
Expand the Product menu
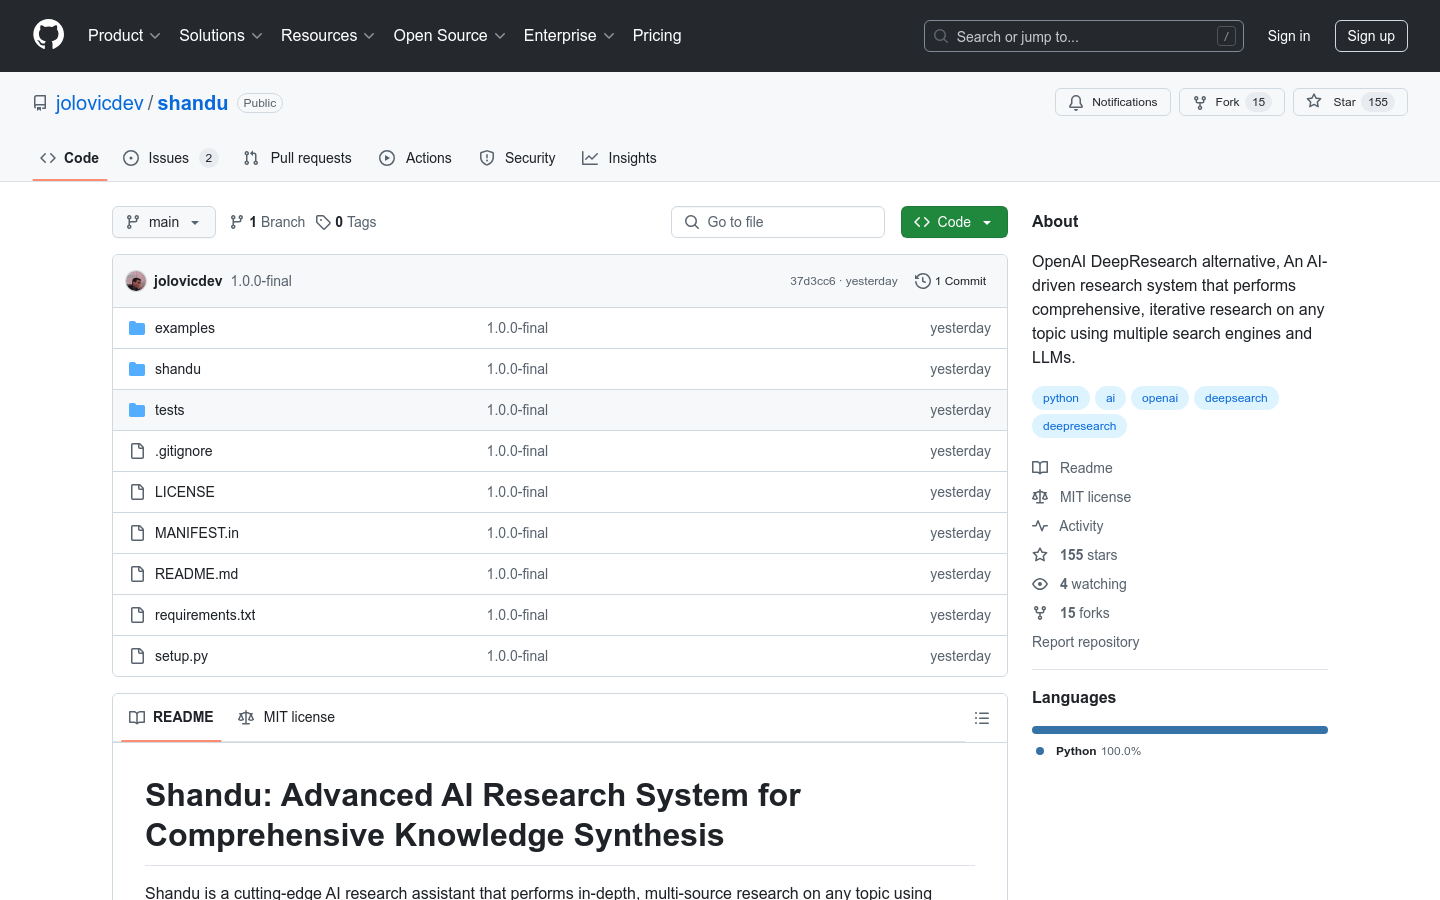124,35
